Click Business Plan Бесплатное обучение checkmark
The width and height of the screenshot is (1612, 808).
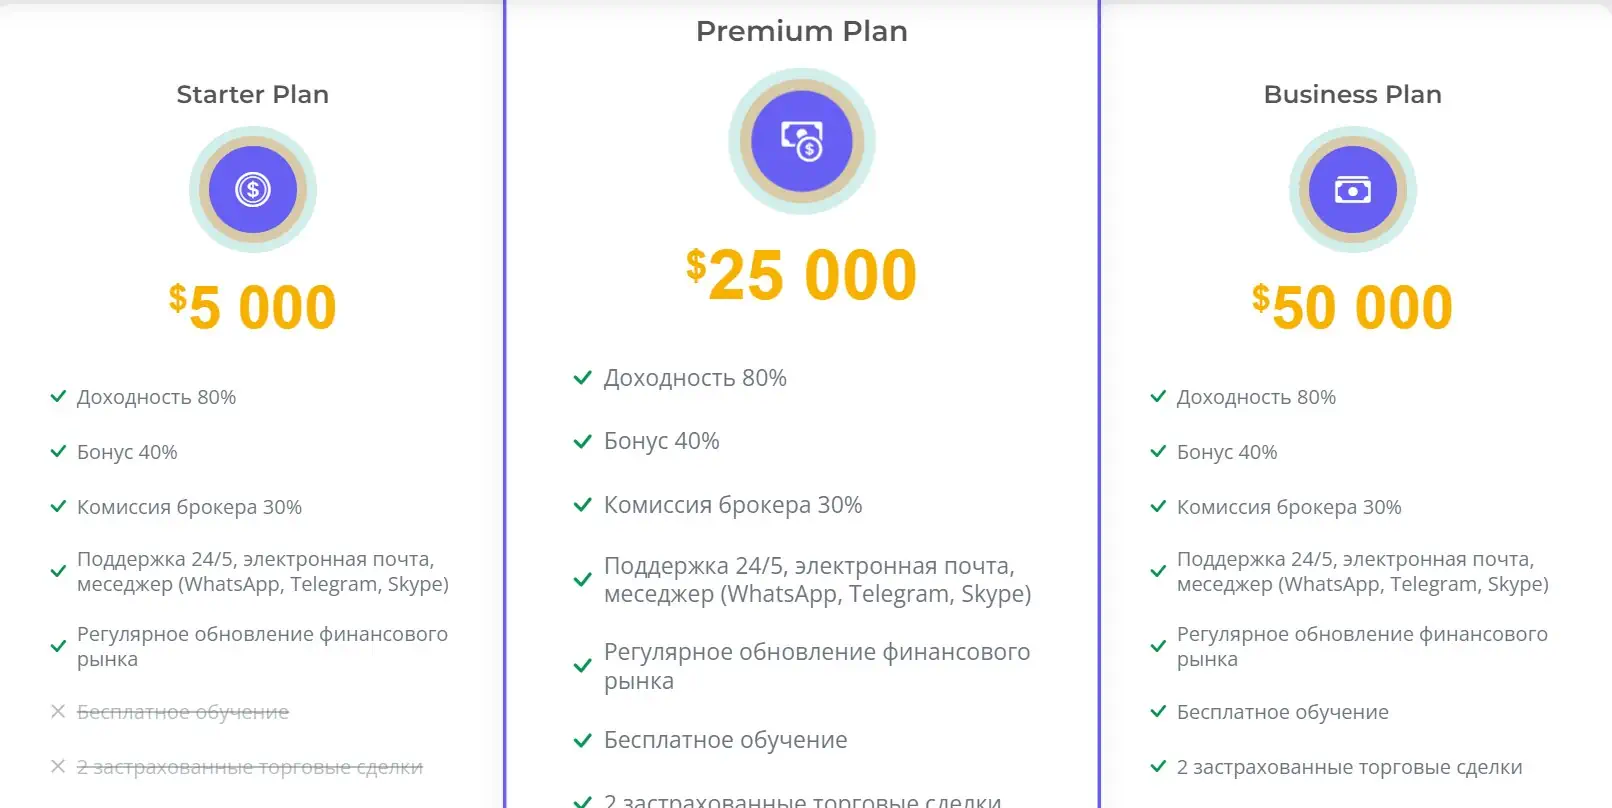[1158, 712]
